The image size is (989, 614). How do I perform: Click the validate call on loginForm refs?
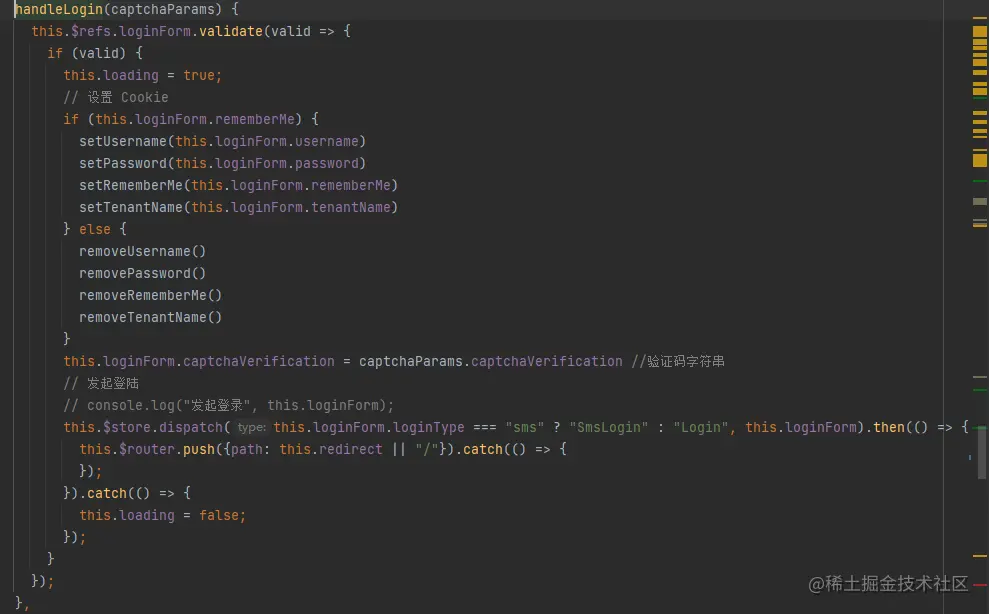point(231,32)
